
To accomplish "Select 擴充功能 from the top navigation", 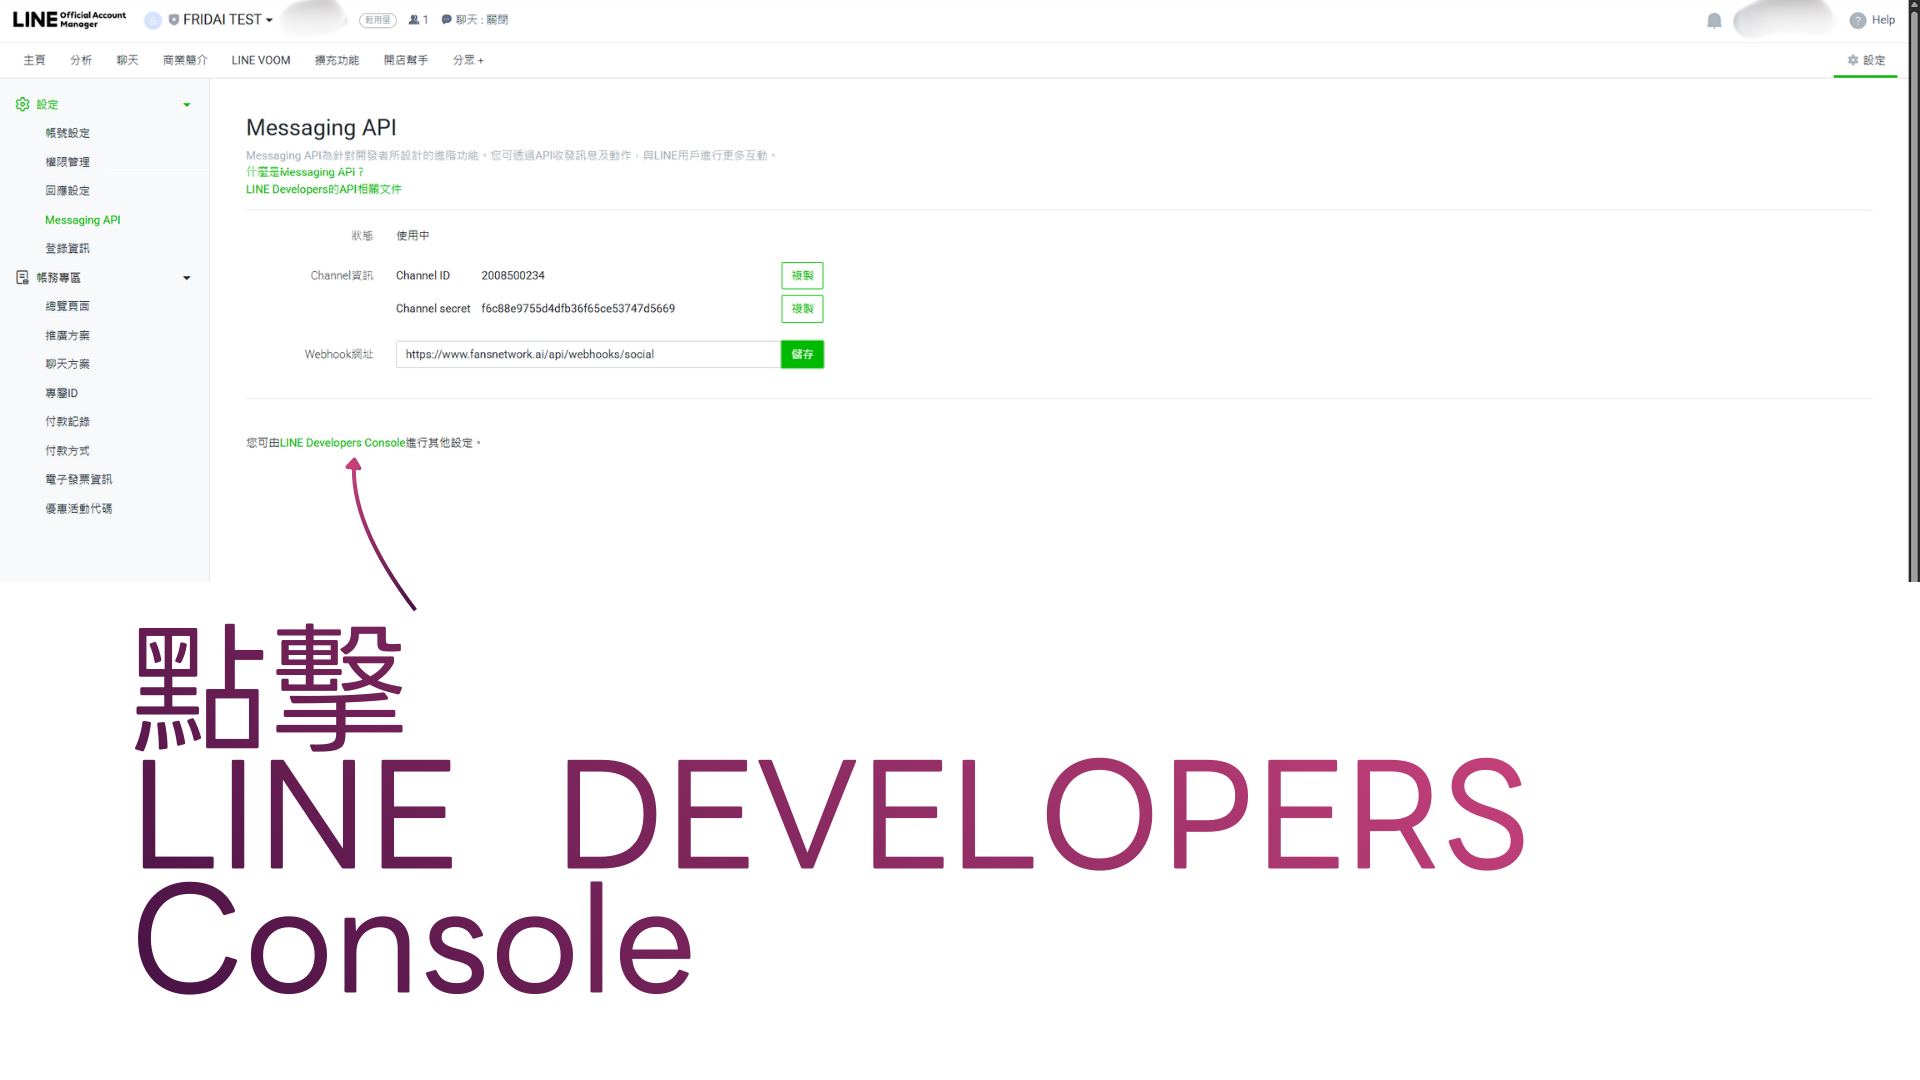I will (x=336, y=60).
